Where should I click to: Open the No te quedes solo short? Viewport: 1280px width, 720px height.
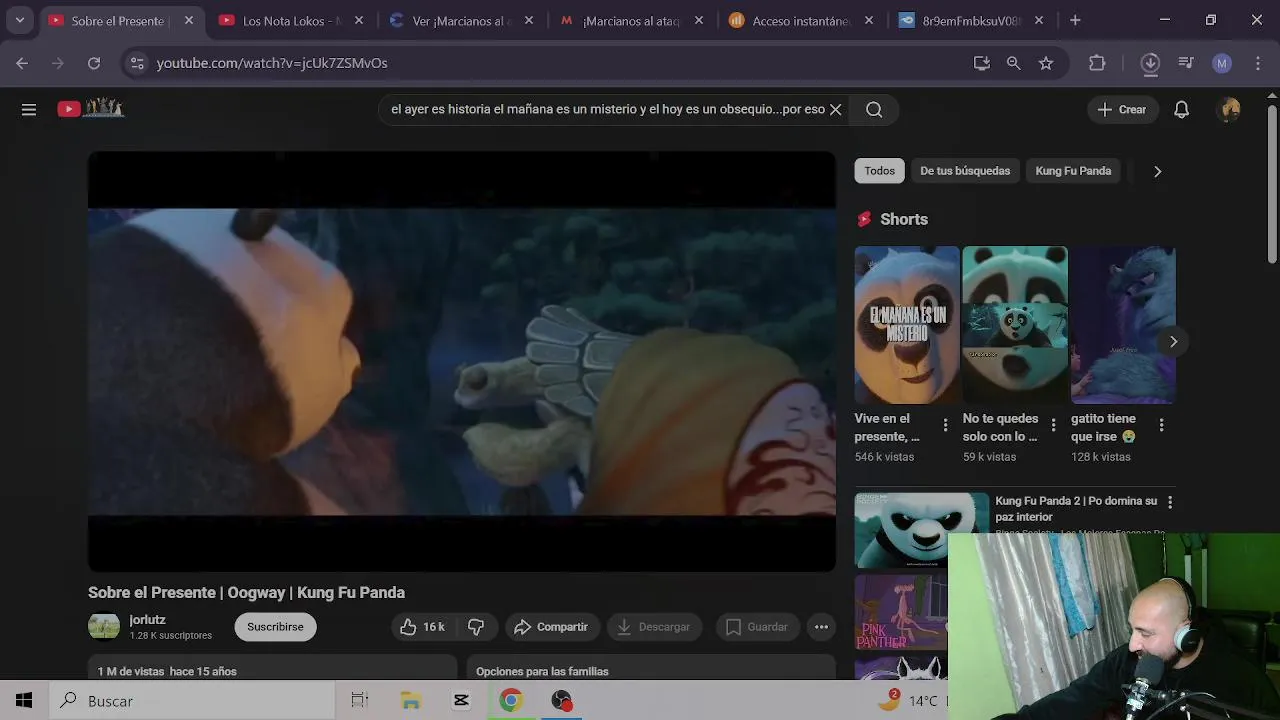1015,325
